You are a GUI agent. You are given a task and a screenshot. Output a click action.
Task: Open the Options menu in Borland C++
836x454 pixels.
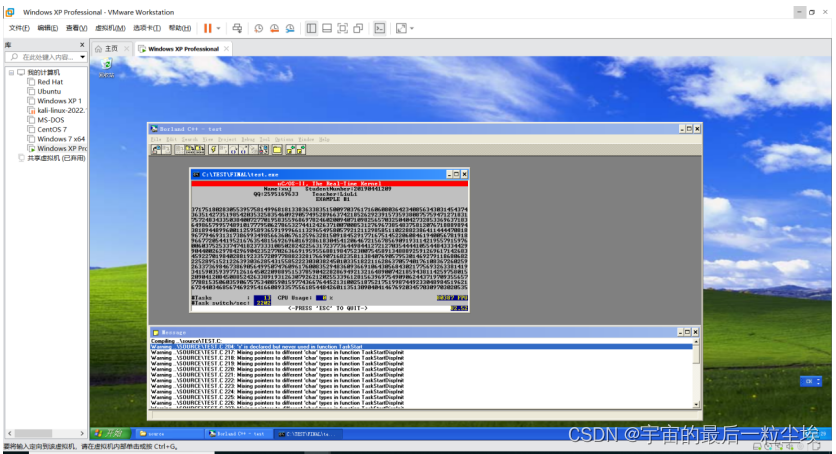pyautogui.click(x=284, y=140)
